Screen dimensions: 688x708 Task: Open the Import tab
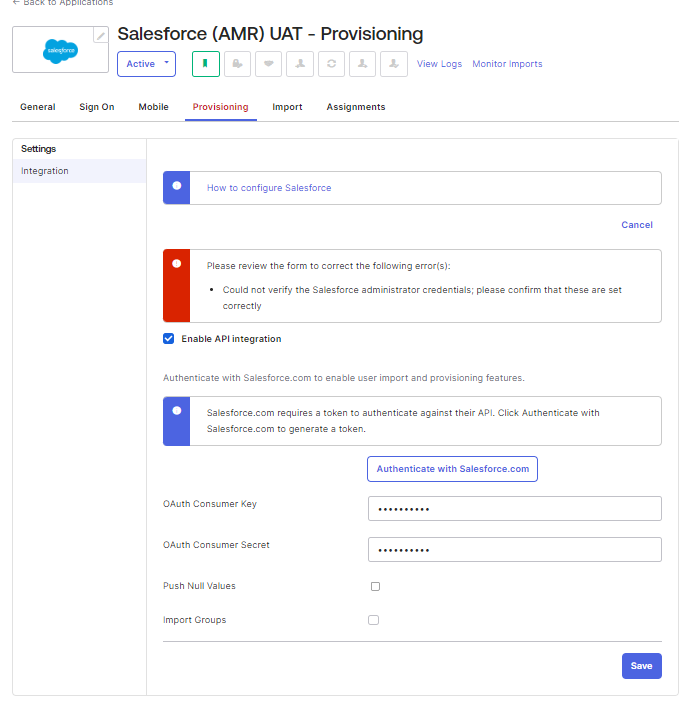(x=287, y=107)
